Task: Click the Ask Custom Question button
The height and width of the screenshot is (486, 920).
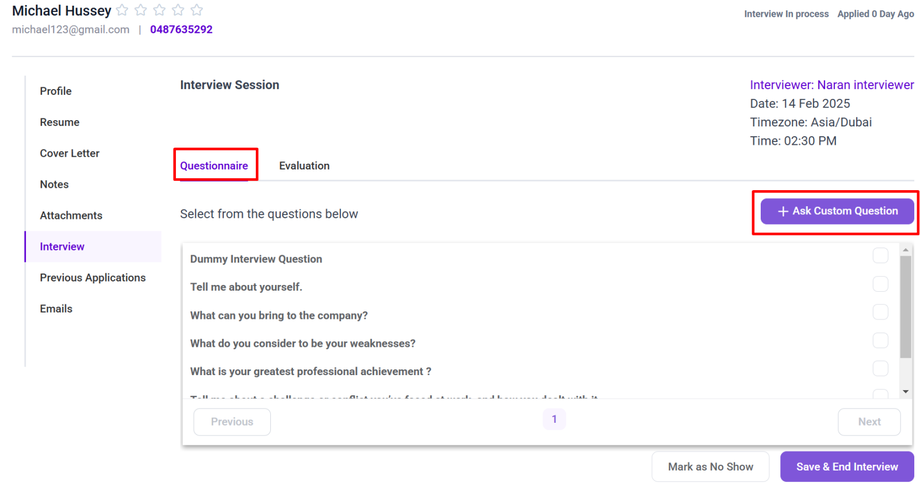Action: point(836,211)
